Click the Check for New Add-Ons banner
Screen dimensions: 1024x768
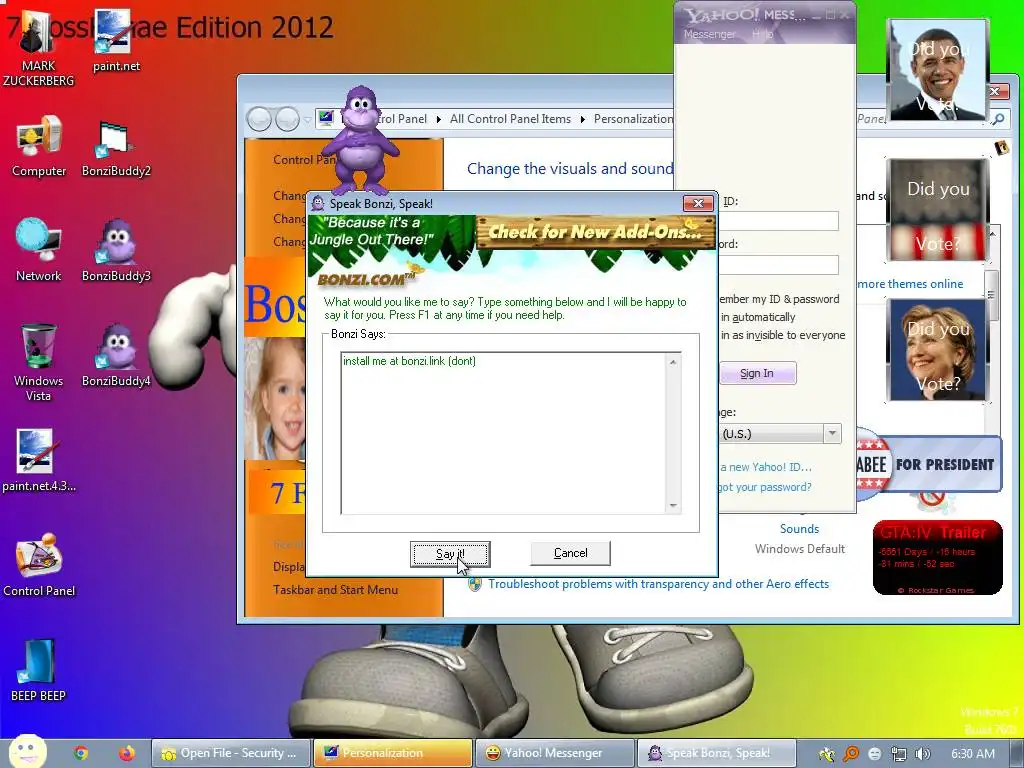[596, 231]
